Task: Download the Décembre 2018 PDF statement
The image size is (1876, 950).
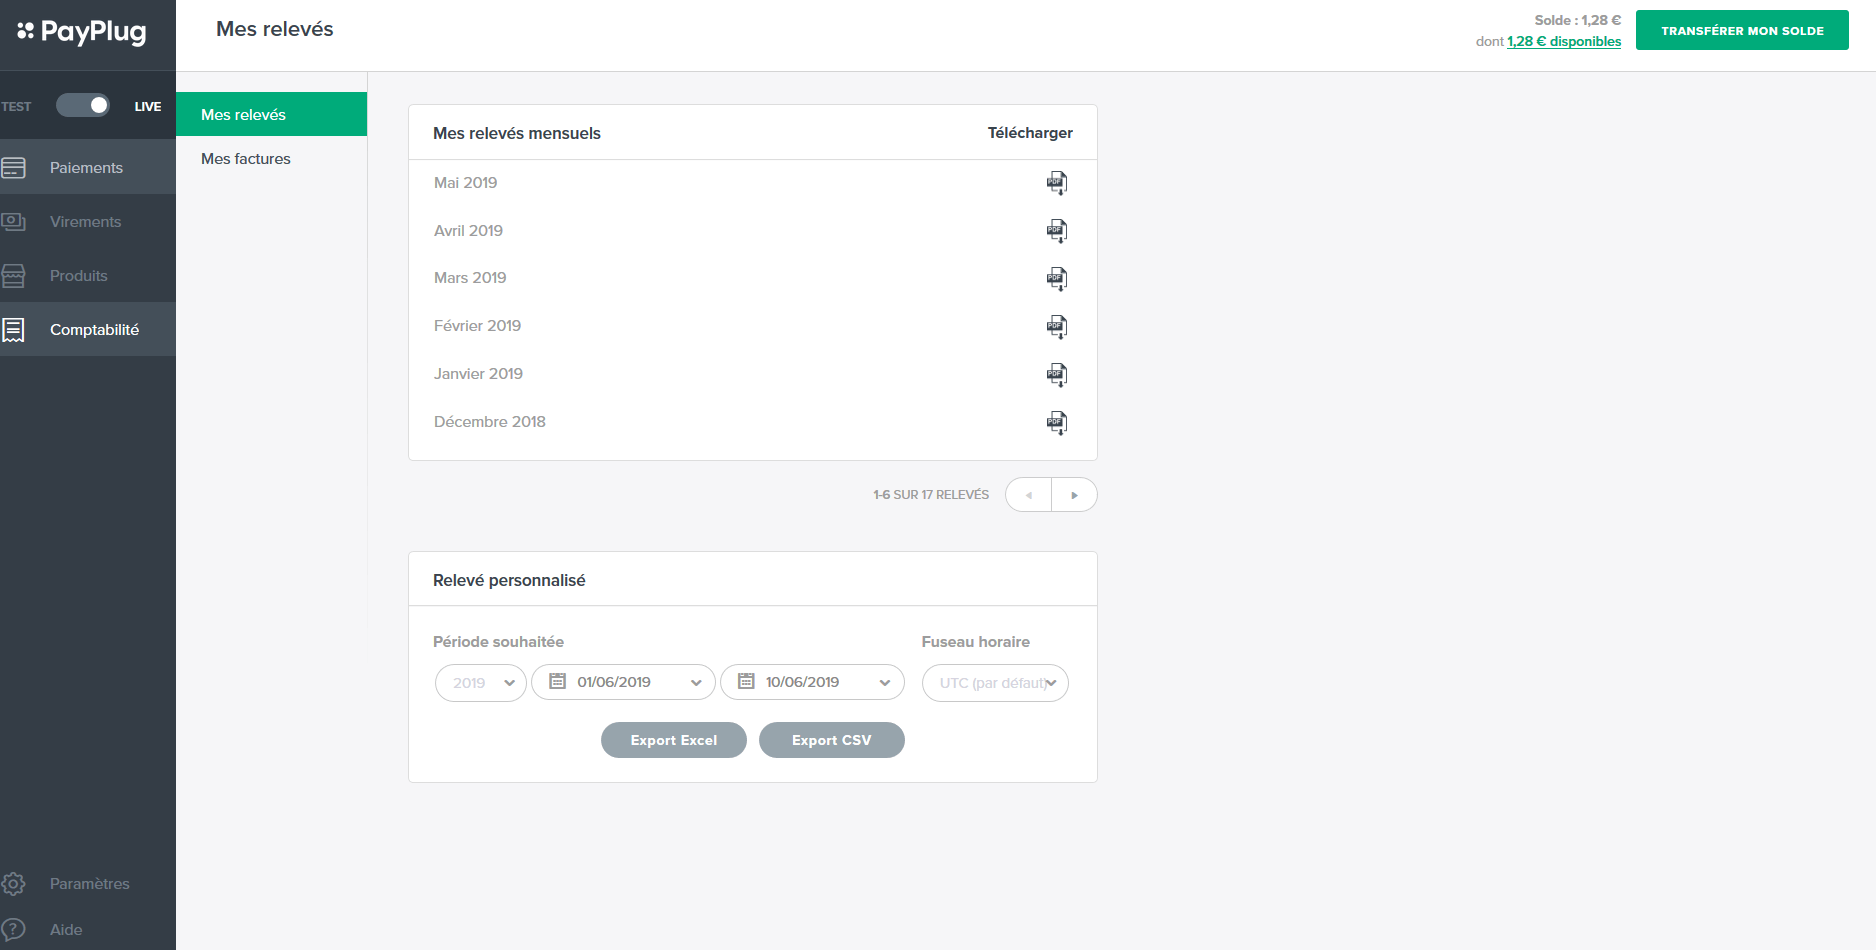Action: (1056, 422)
